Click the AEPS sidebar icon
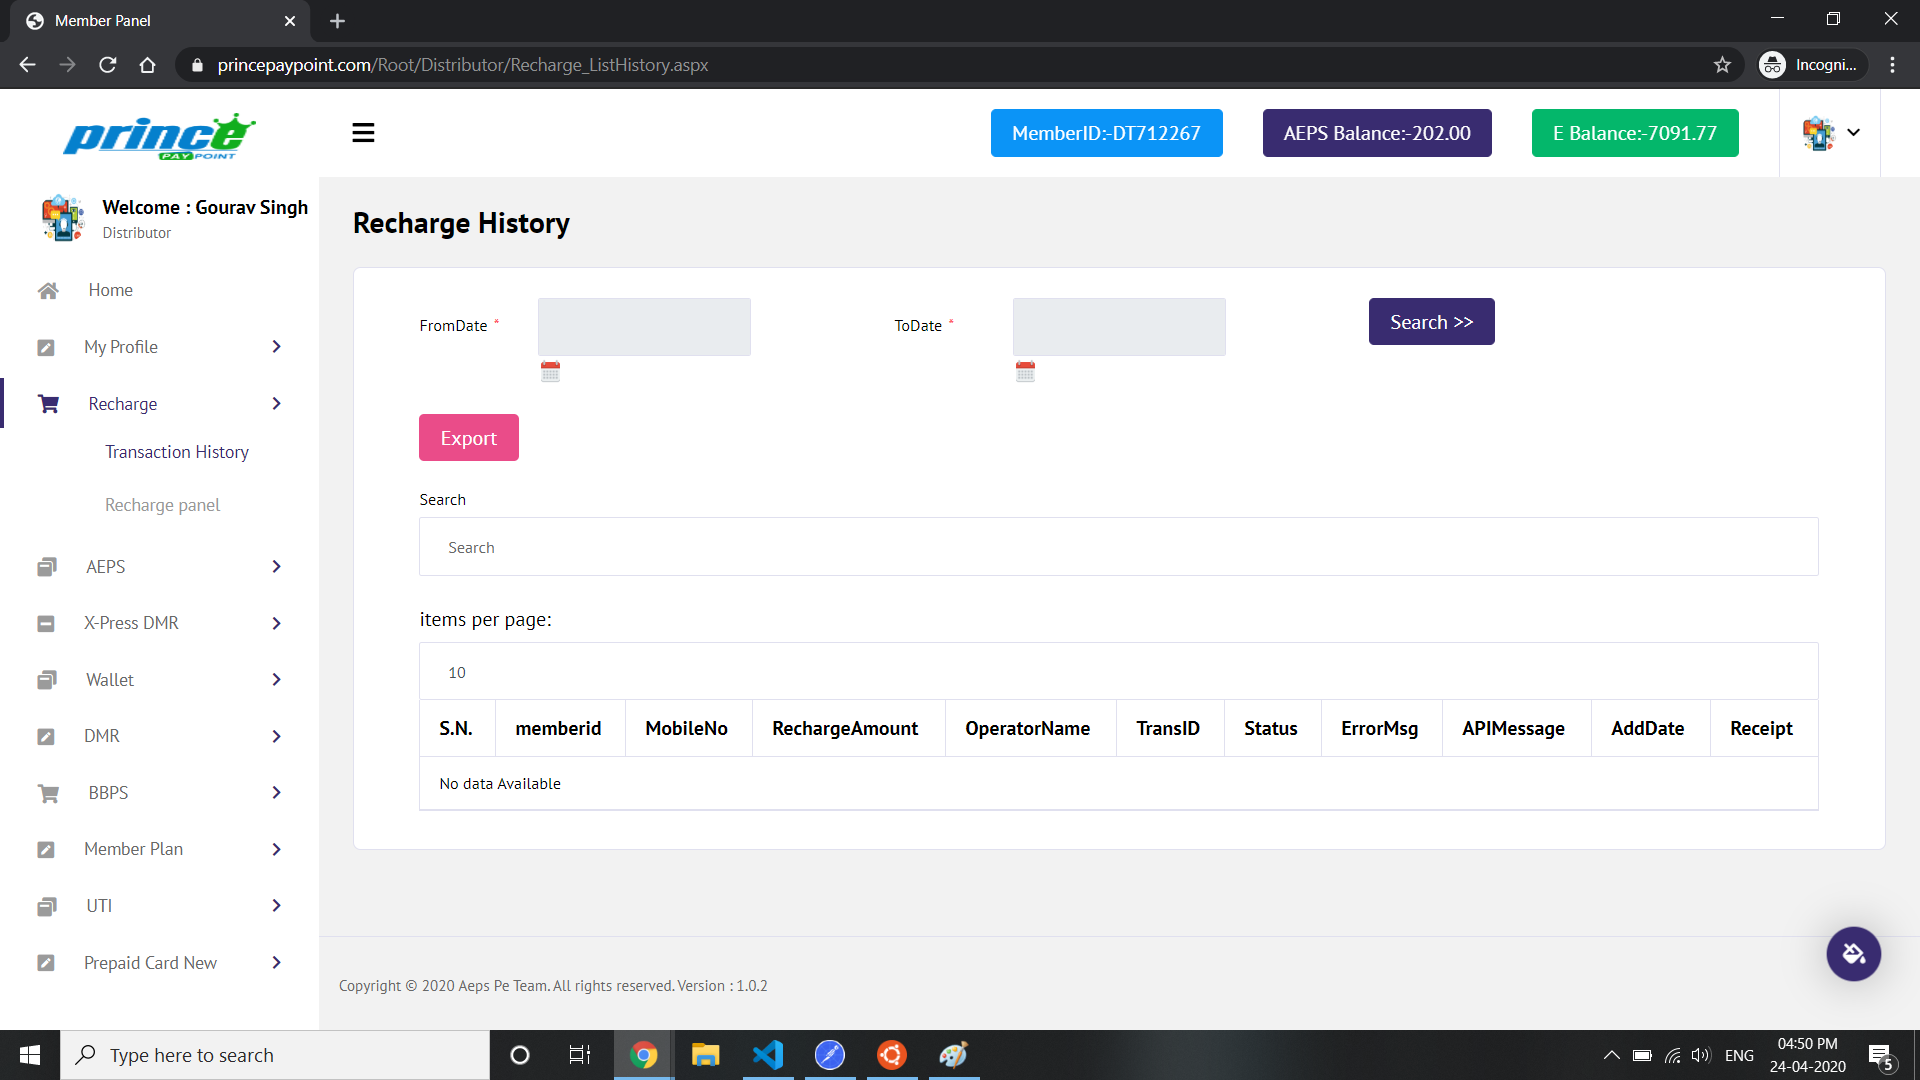 47,567
